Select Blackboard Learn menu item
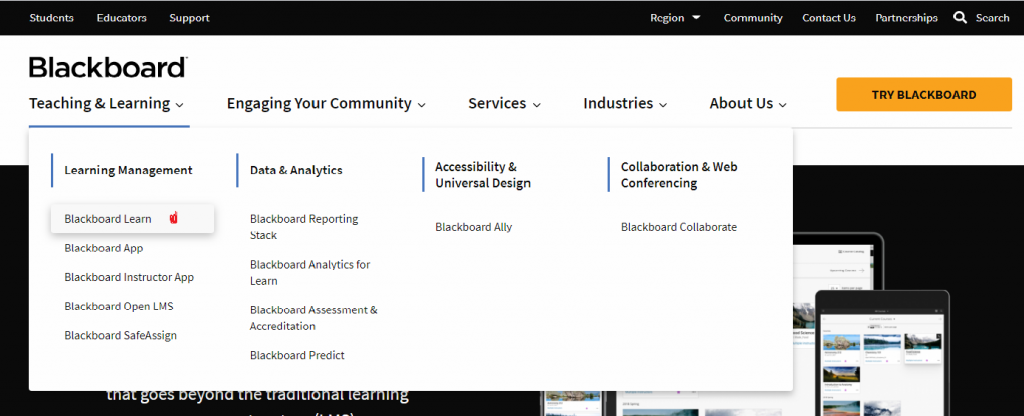Screen dimensions: 1024x416 133,219
